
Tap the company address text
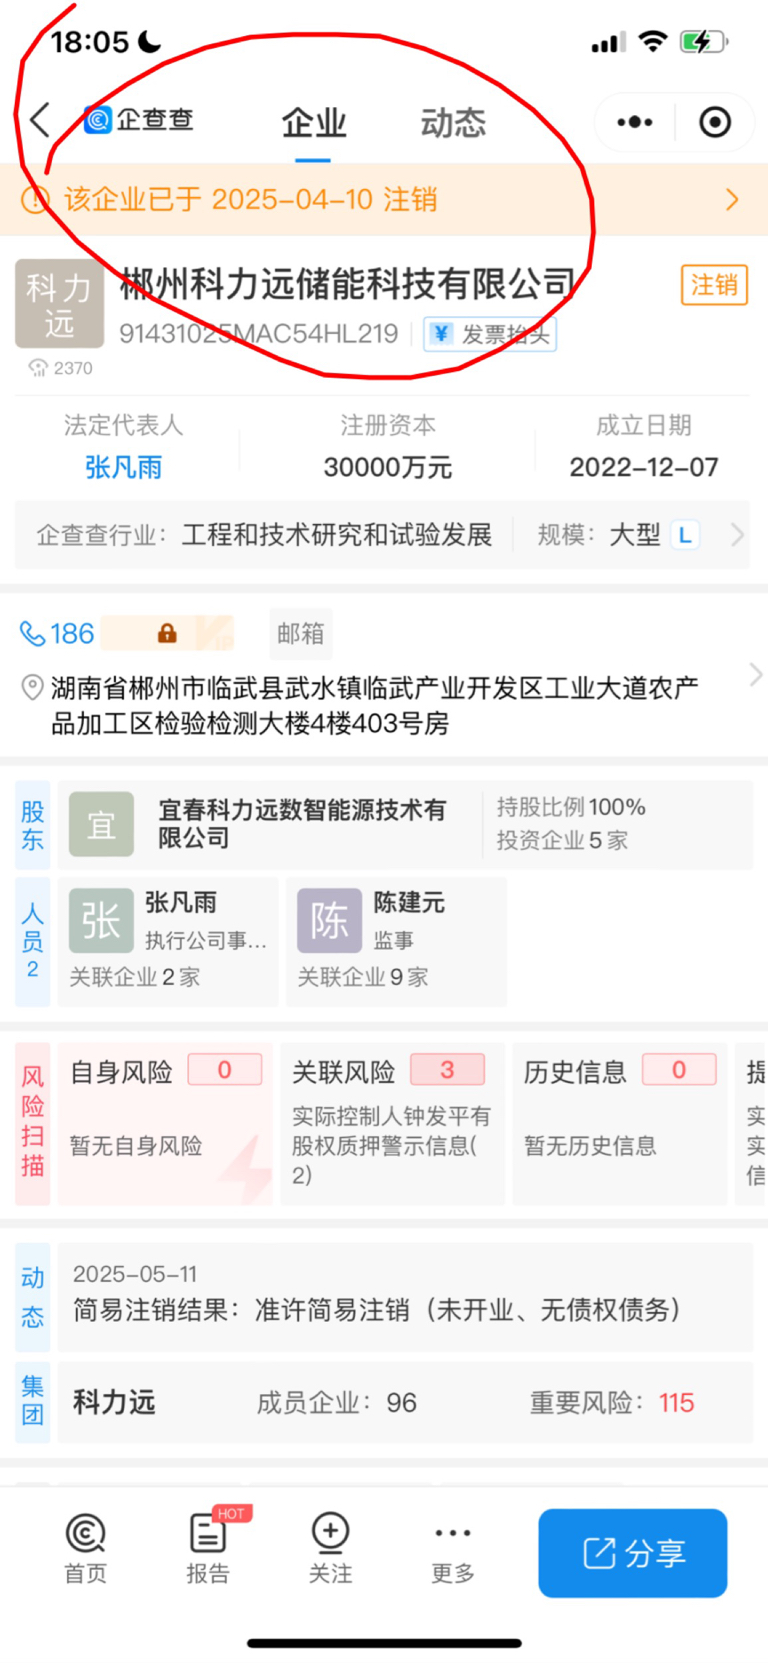(x=375, y=705)
